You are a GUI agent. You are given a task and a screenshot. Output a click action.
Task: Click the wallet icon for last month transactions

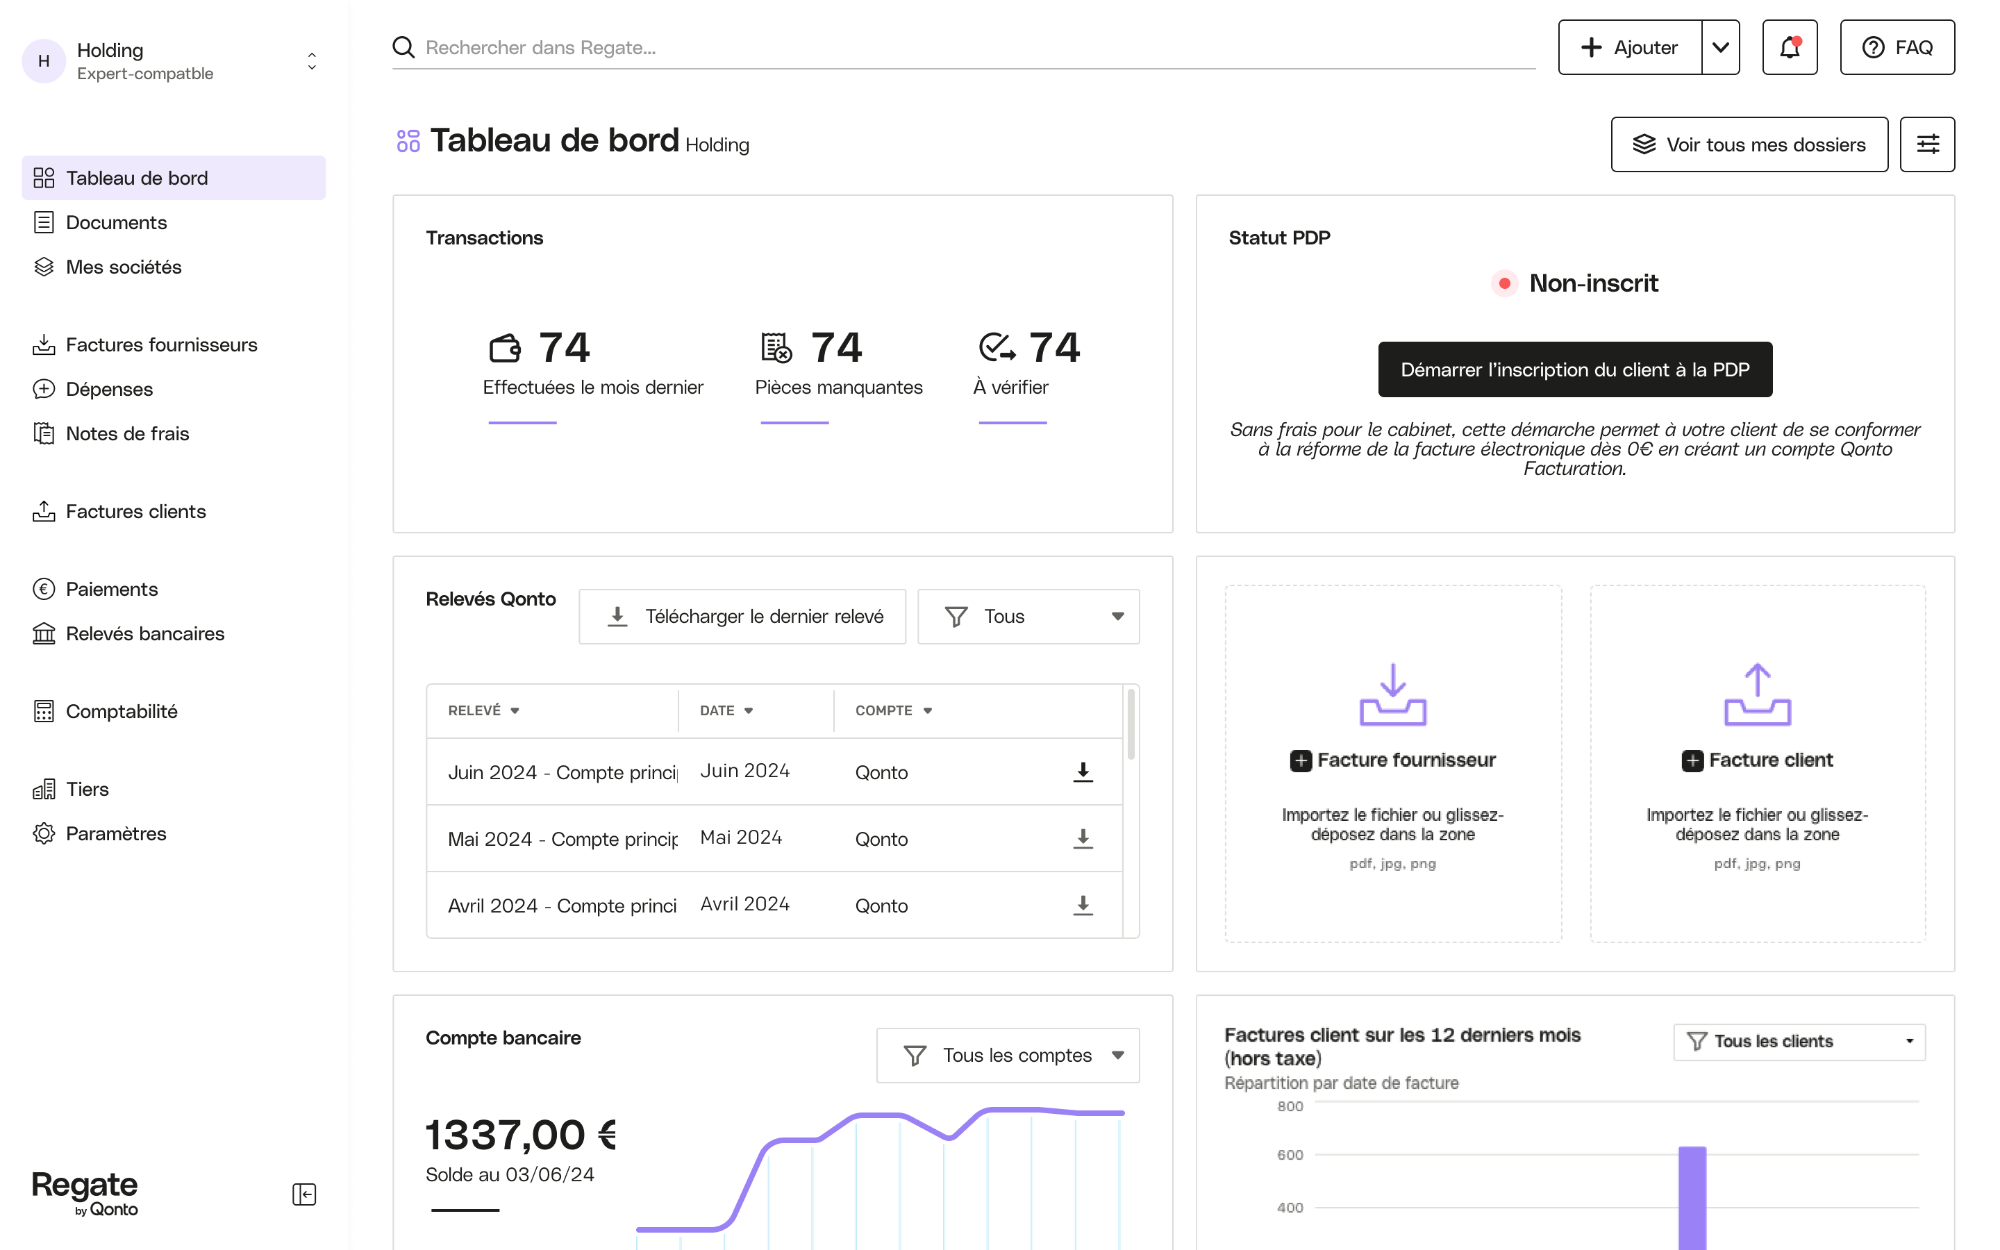coord(505,348)
